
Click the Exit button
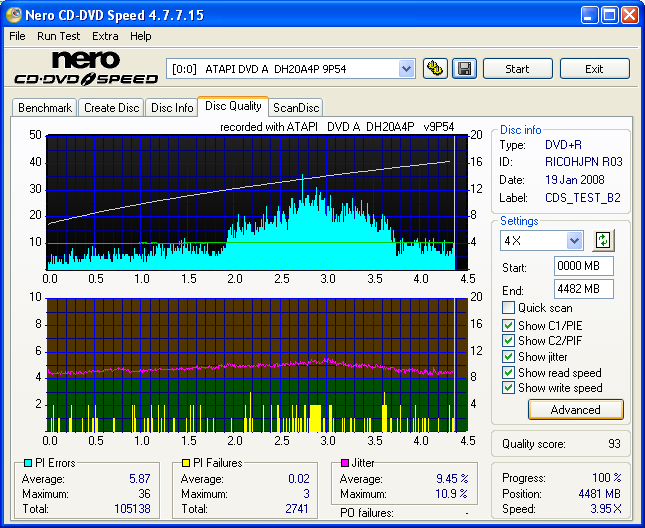[x=594, y=69]
